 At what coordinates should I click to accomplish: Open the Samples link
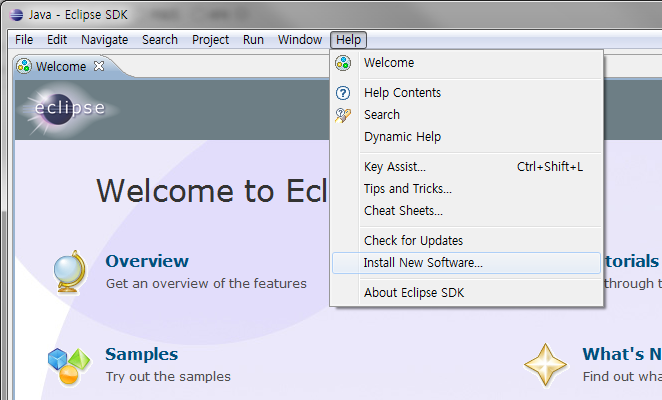tap(141, 354)
